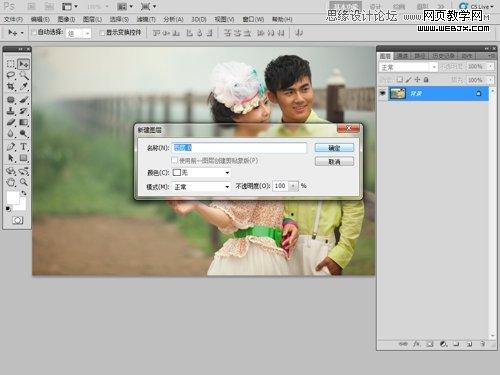Click the delete layer trash icon
500x375 pixels.
[483, 344]
